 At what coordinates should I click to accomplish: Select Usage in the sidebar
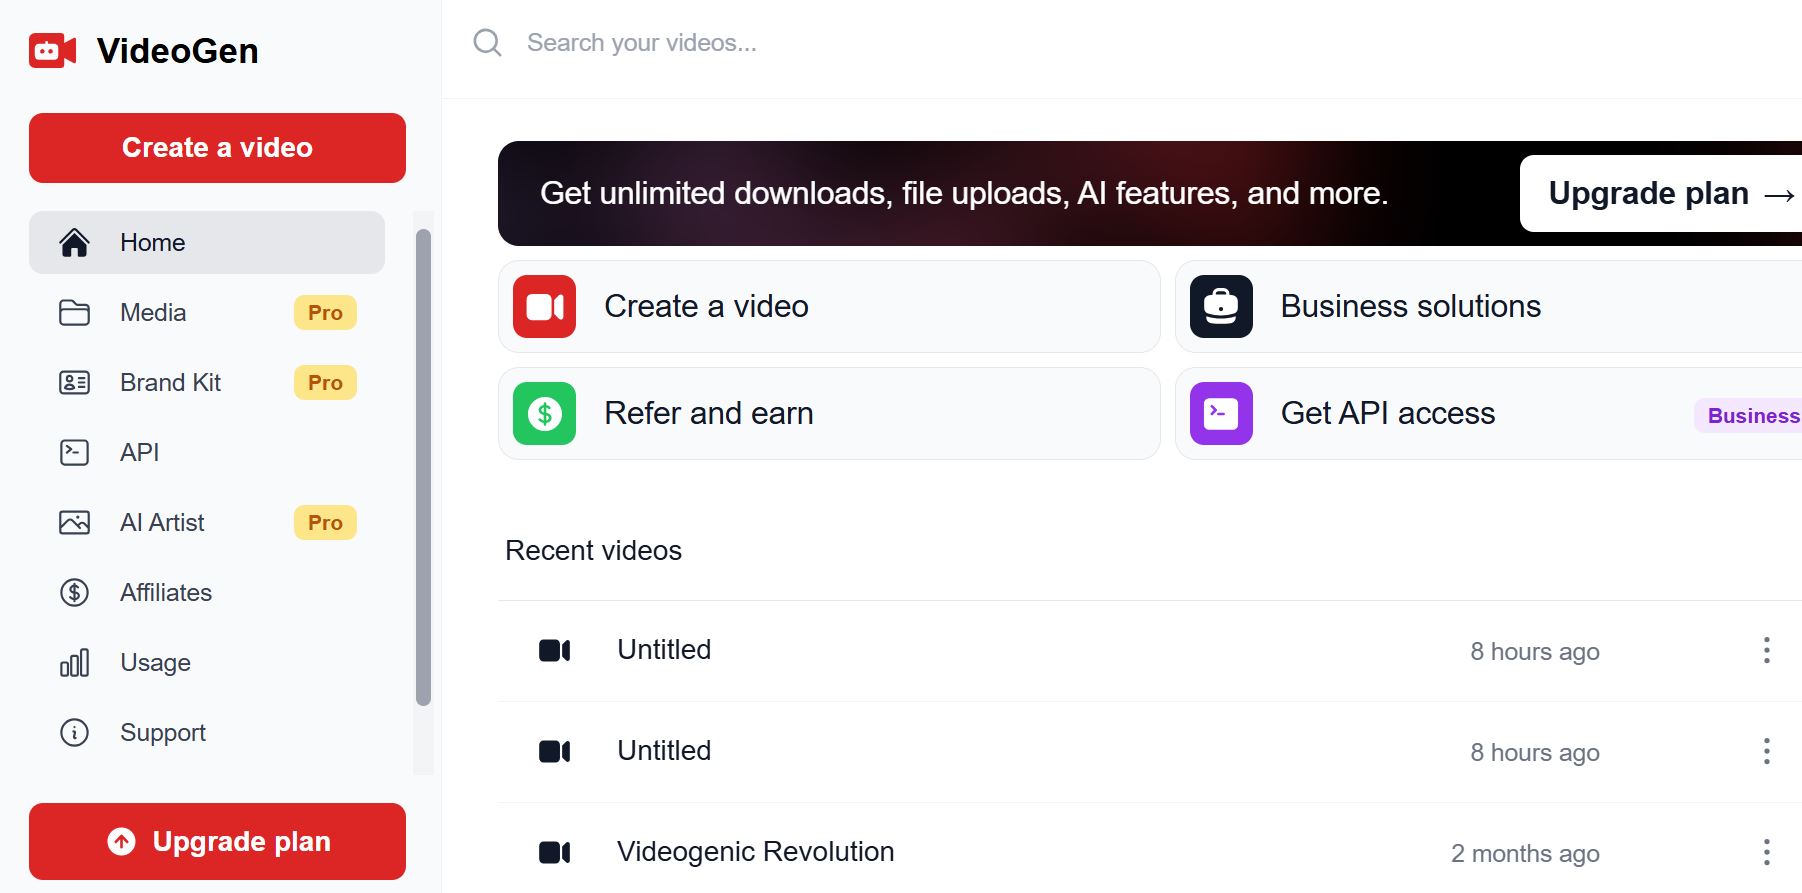pos(155,663)
